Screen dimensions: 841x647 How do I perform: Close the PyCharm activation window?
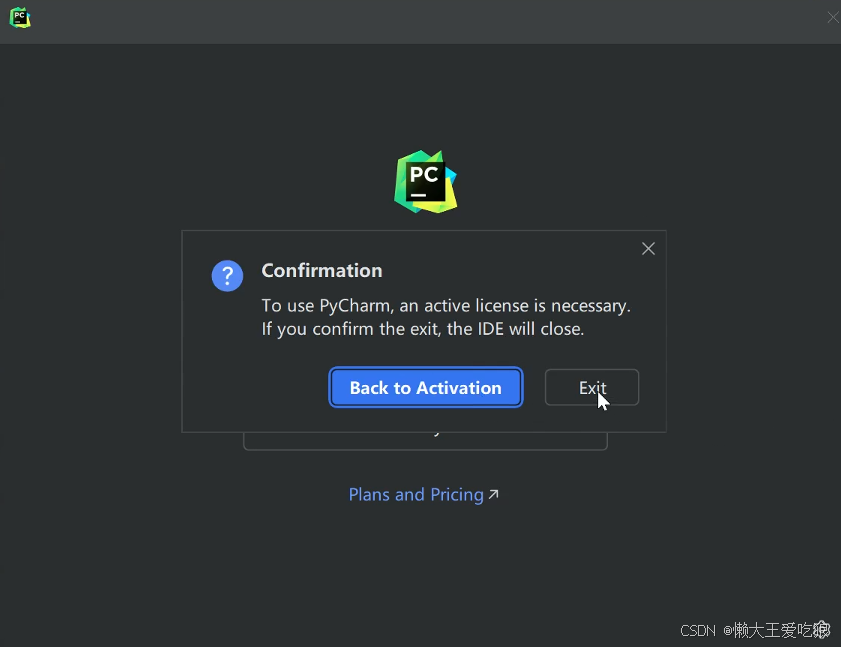(832, 18)
